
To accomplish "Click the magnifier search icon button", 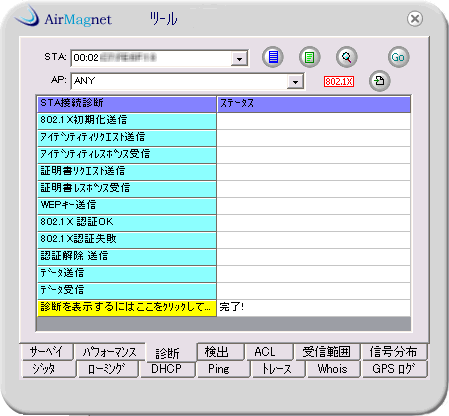I will pyautogui.click(x=347, y=57).
